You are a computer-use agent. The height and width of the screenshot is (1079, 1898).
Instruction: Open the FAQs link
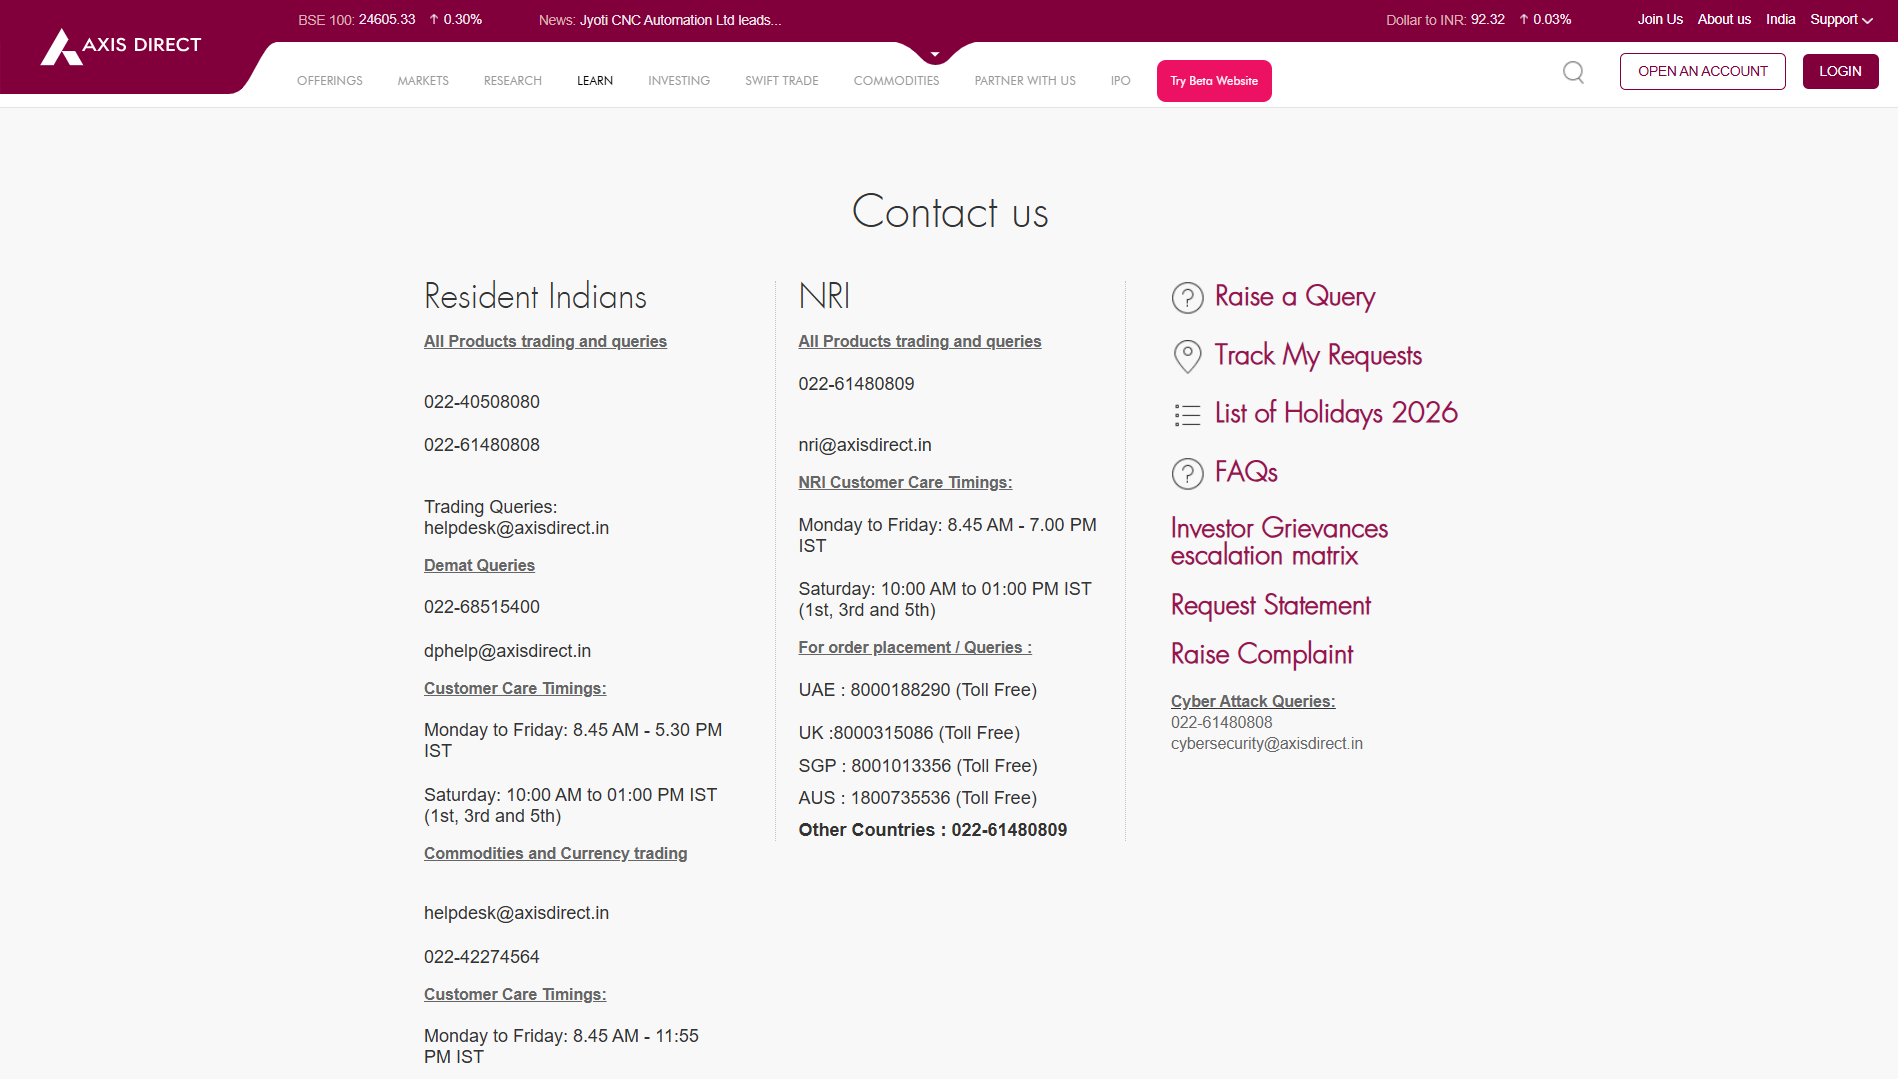pos(1246,472)
